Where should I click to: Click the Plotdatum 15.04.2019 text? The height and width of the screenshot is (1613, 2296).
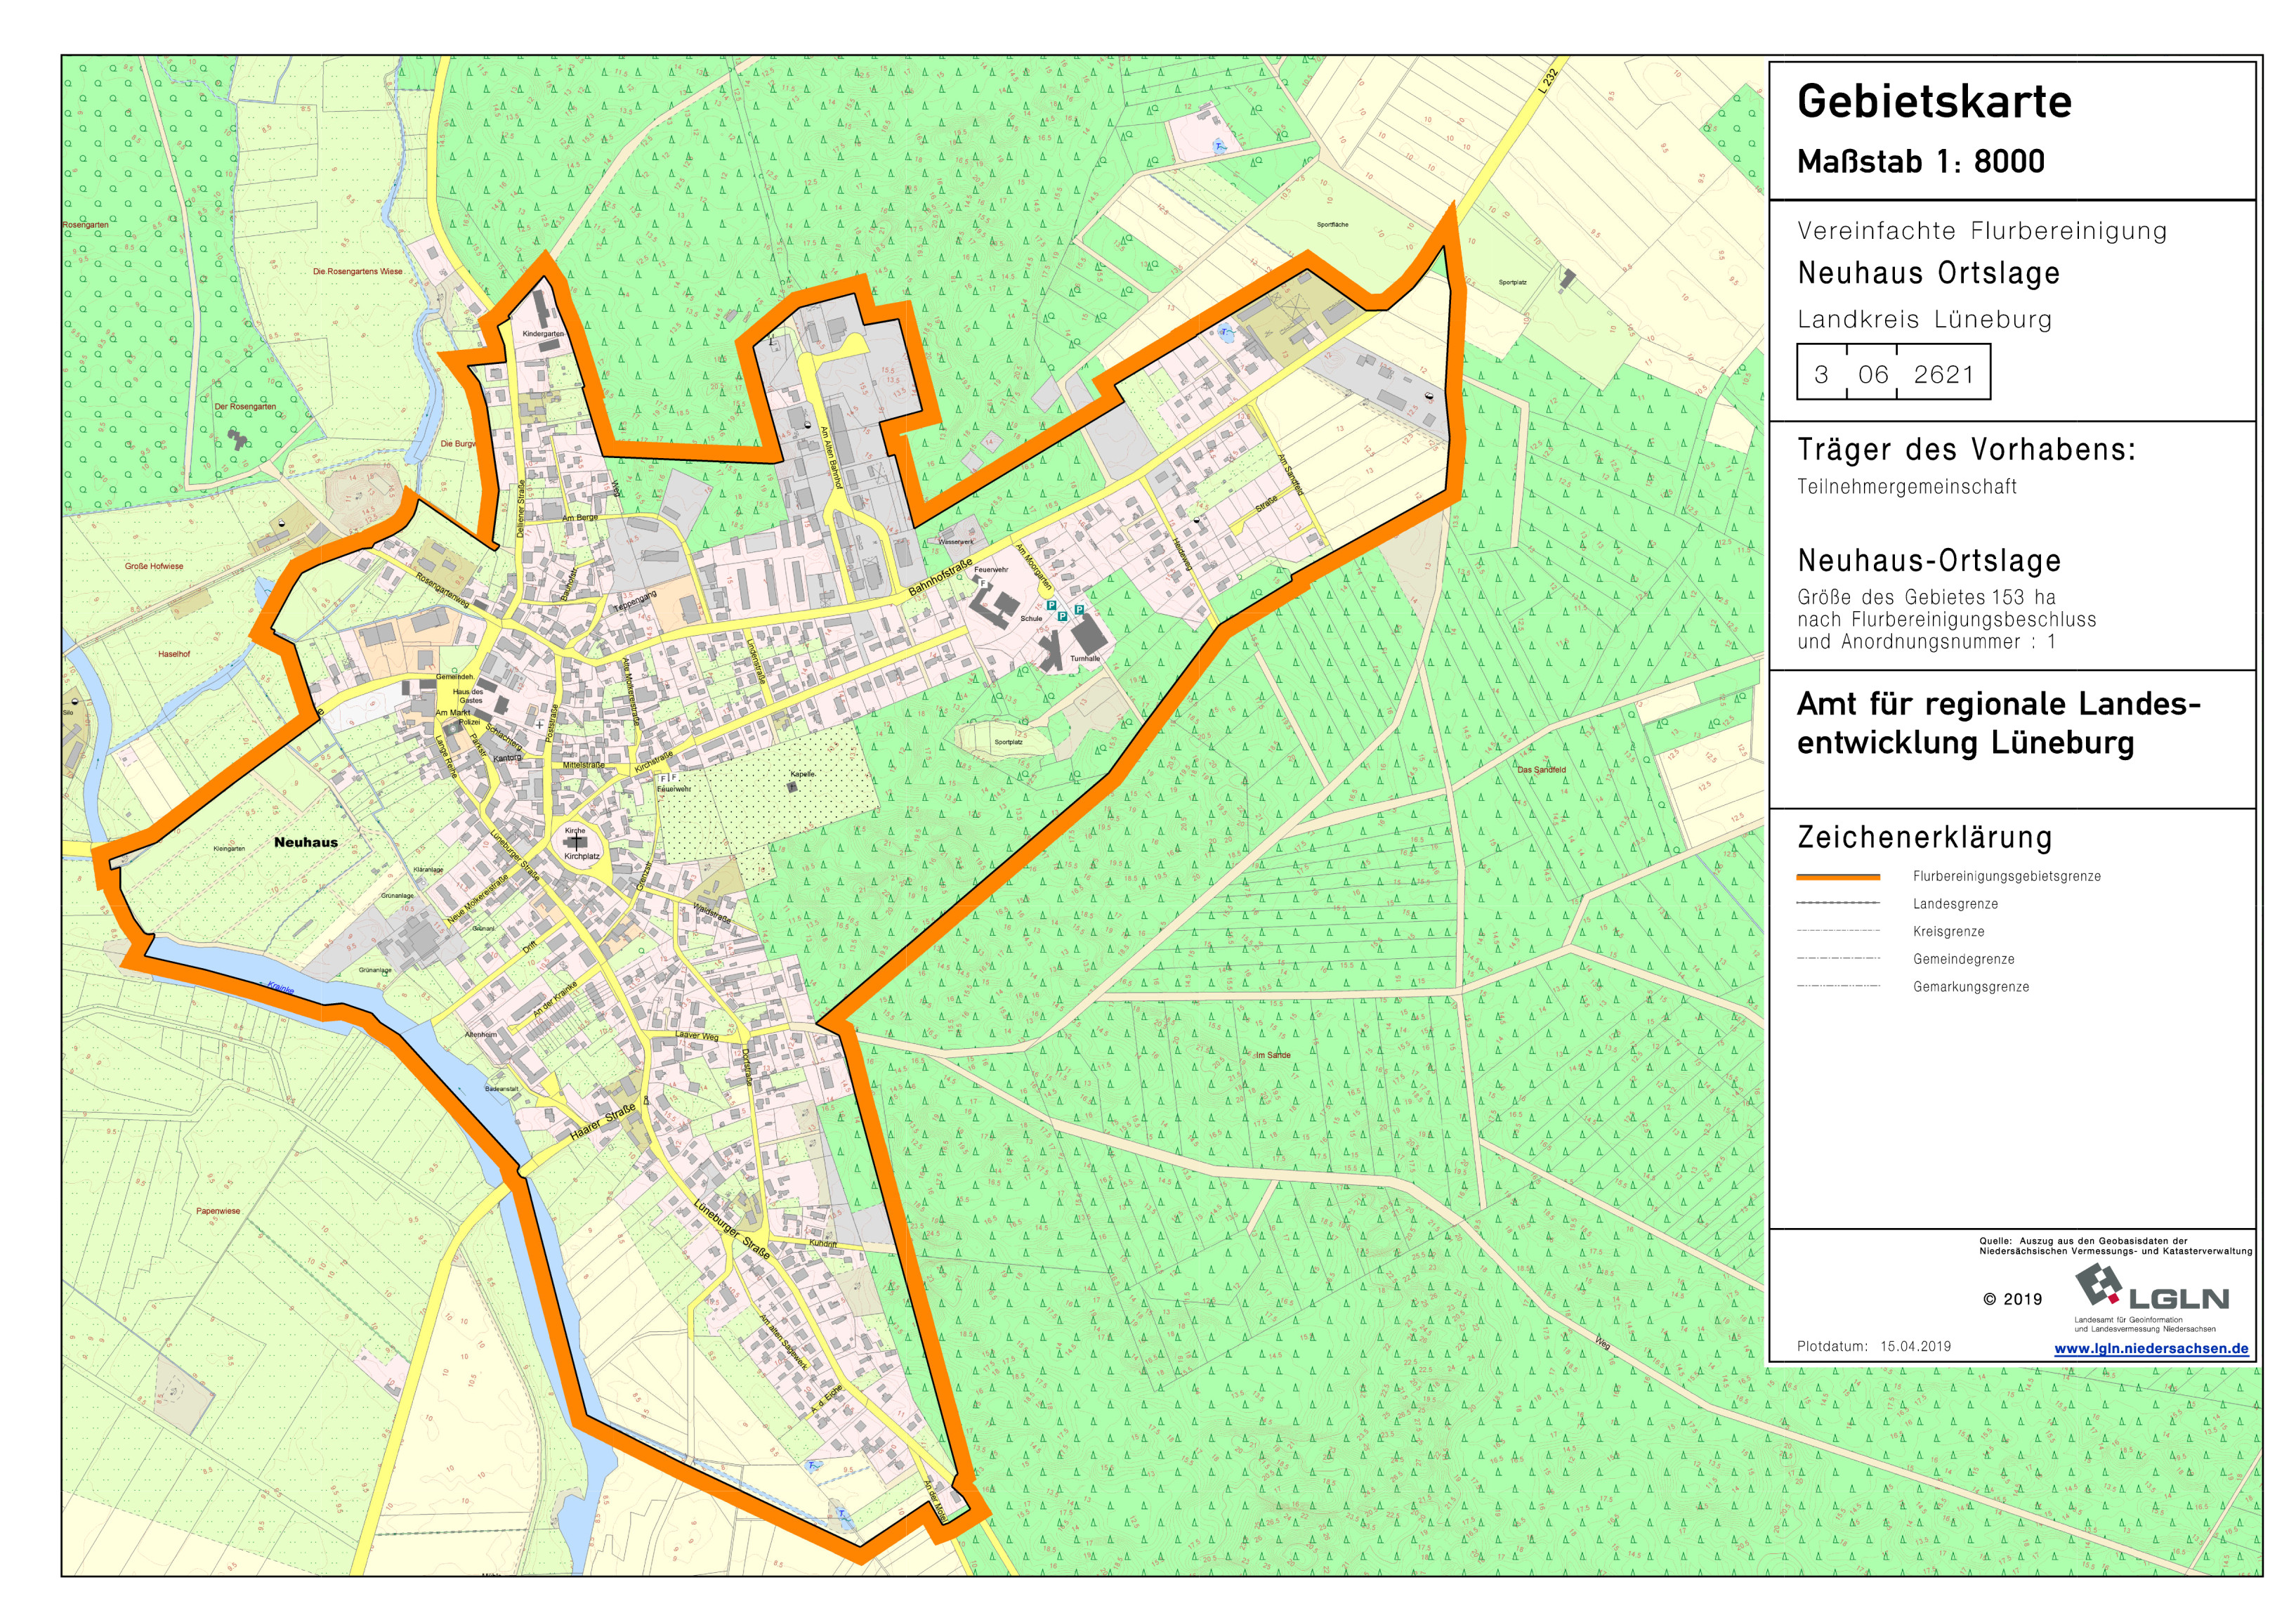pyautogui.click(x=1873, y=1346)
